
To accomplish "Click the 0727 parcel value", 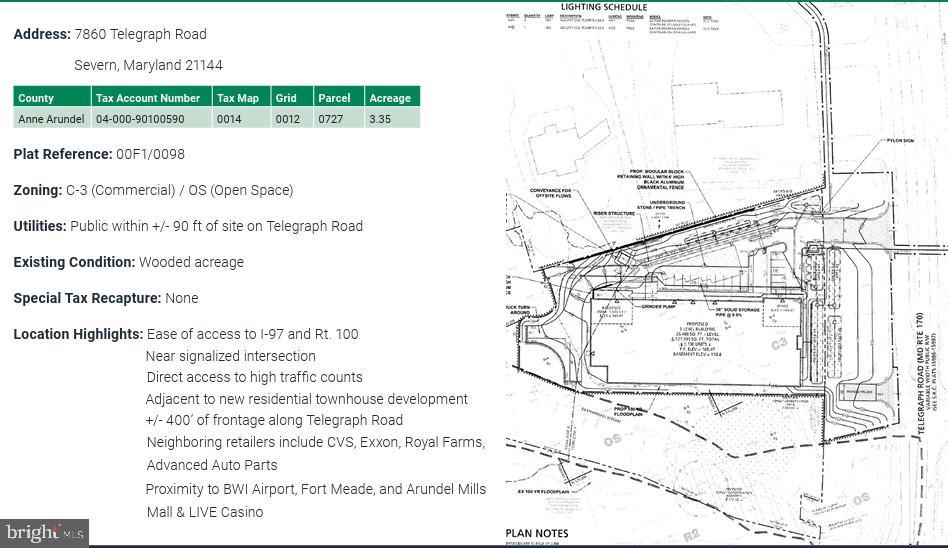I will pos(330,119).
